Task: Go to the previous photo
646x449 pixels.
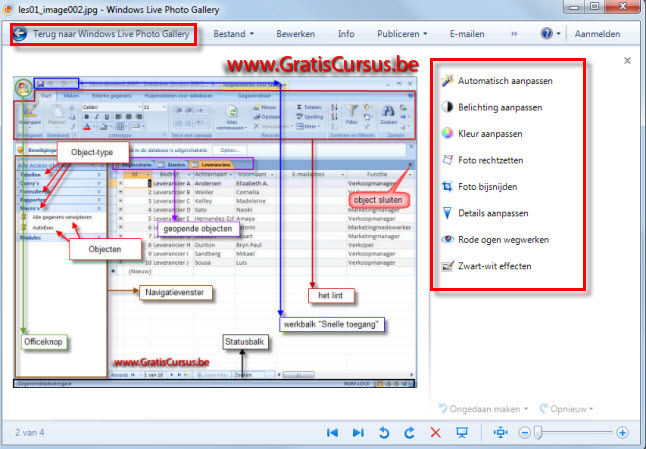Action: click(332, 432)
